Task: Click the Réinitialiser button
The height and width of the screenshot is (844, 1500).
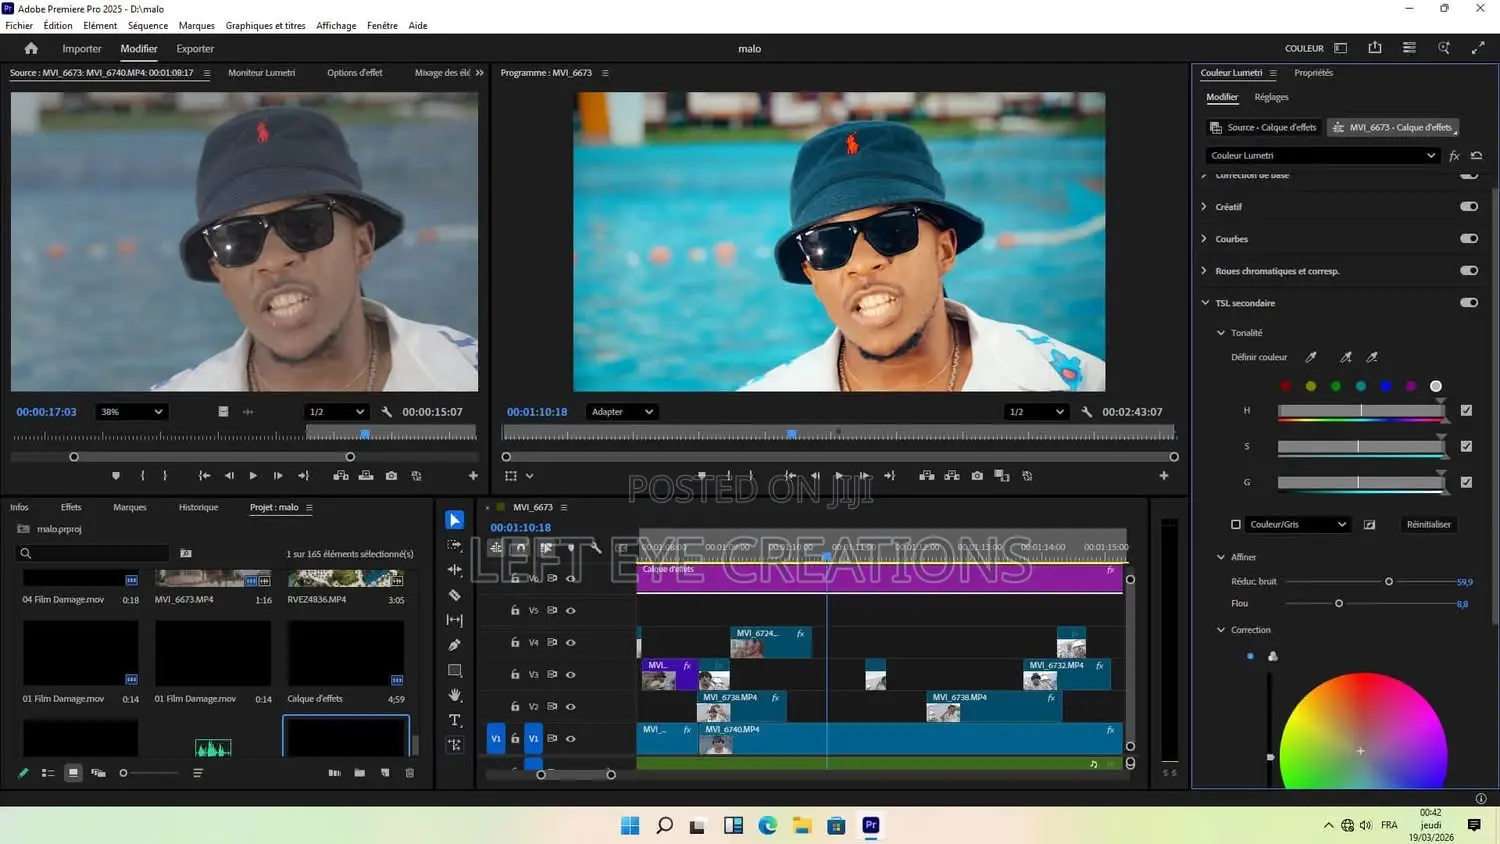Action: (x=1428, y=524)
